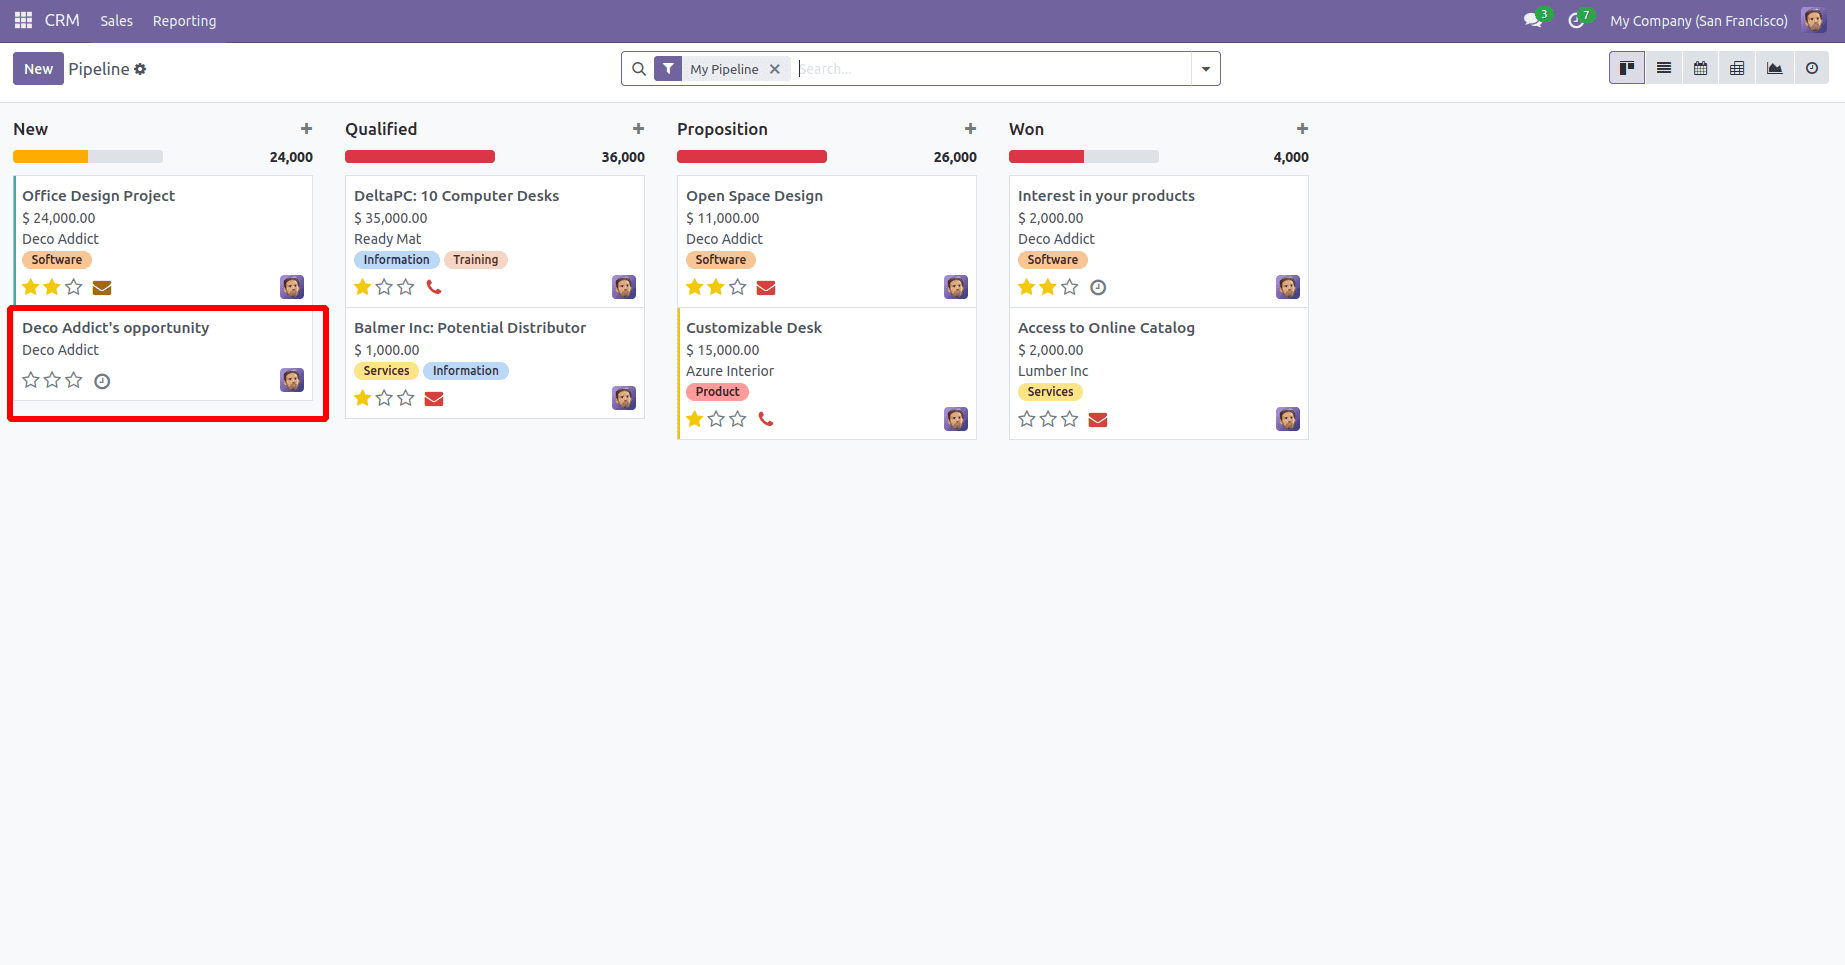Click the Product tag on Customizable Desk
The image size is (1845, 965).
(717, 392)
